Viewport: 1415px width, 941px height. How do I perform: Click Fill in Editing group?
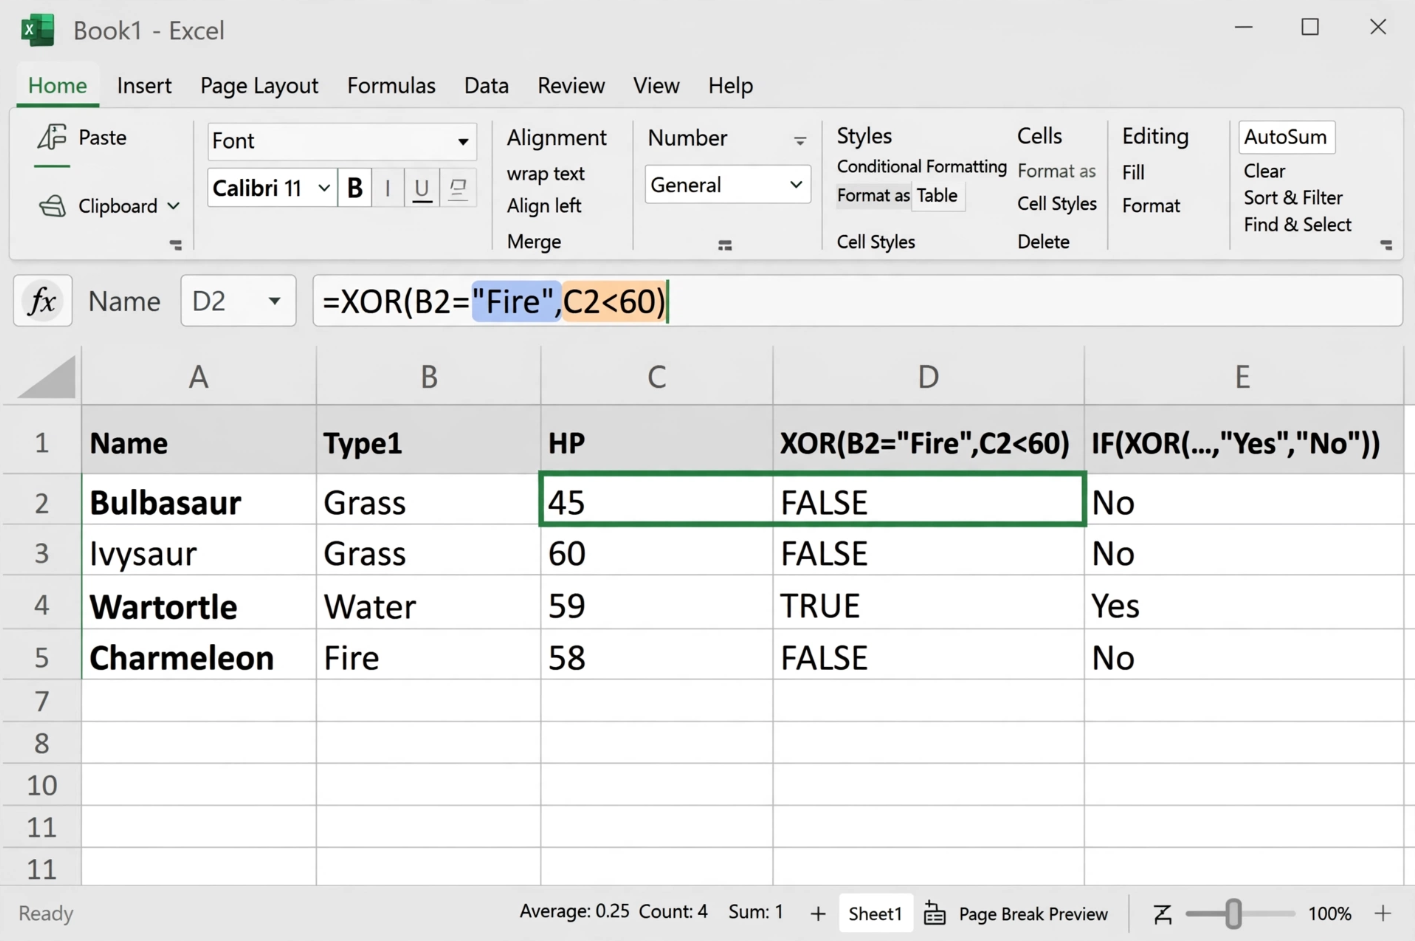click(1133, 173)
